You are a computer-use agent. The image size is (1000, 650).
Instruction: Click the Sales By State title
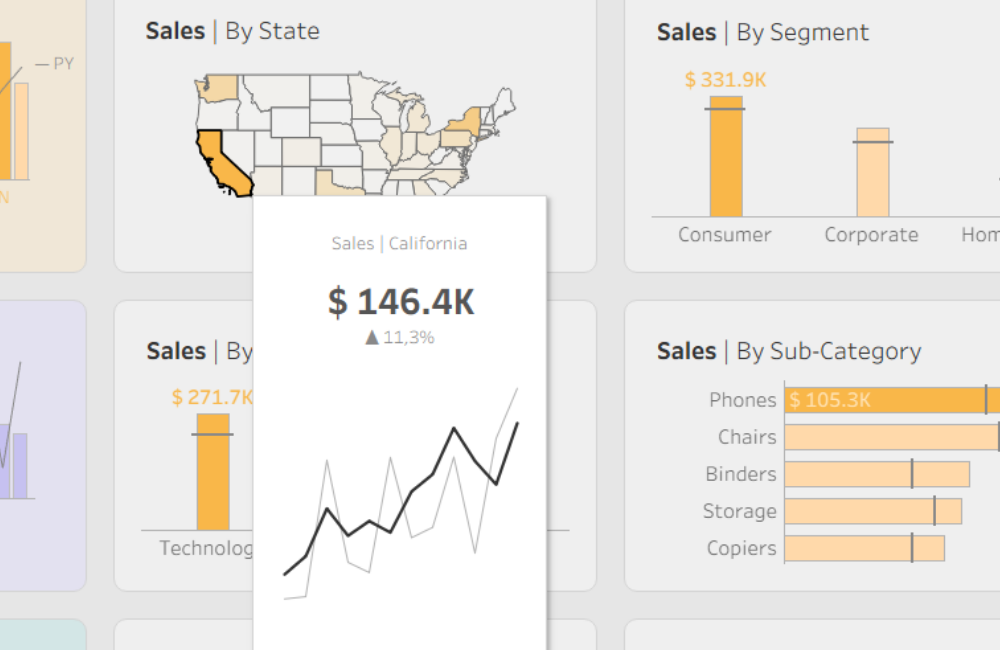[x=232, y=31]
